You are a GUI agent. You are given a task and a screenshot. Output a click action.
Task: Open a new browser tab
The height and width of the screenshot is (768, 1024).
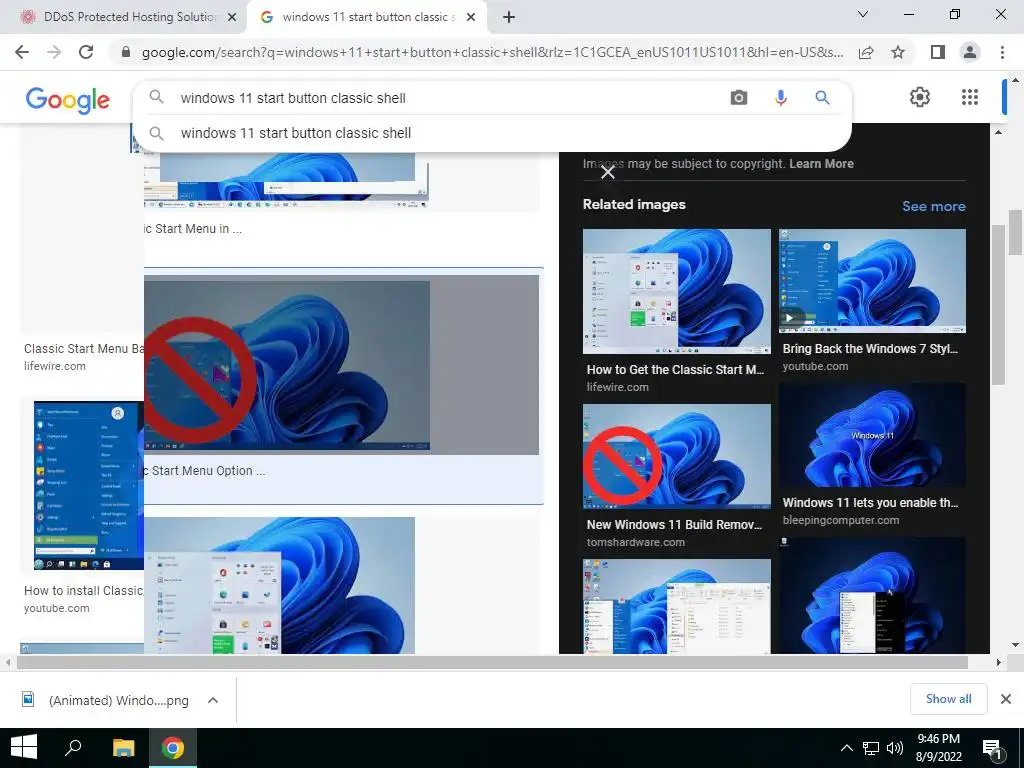point(509,17)
